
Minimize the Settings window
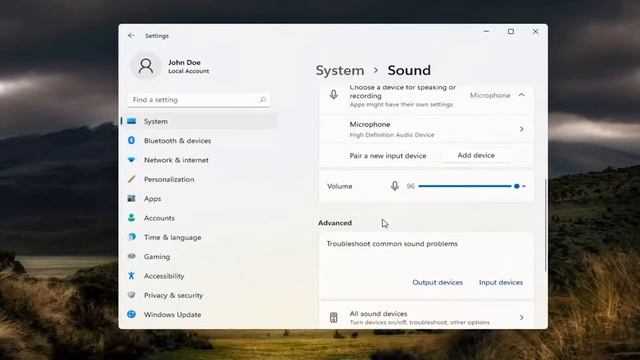click(486, 31)
